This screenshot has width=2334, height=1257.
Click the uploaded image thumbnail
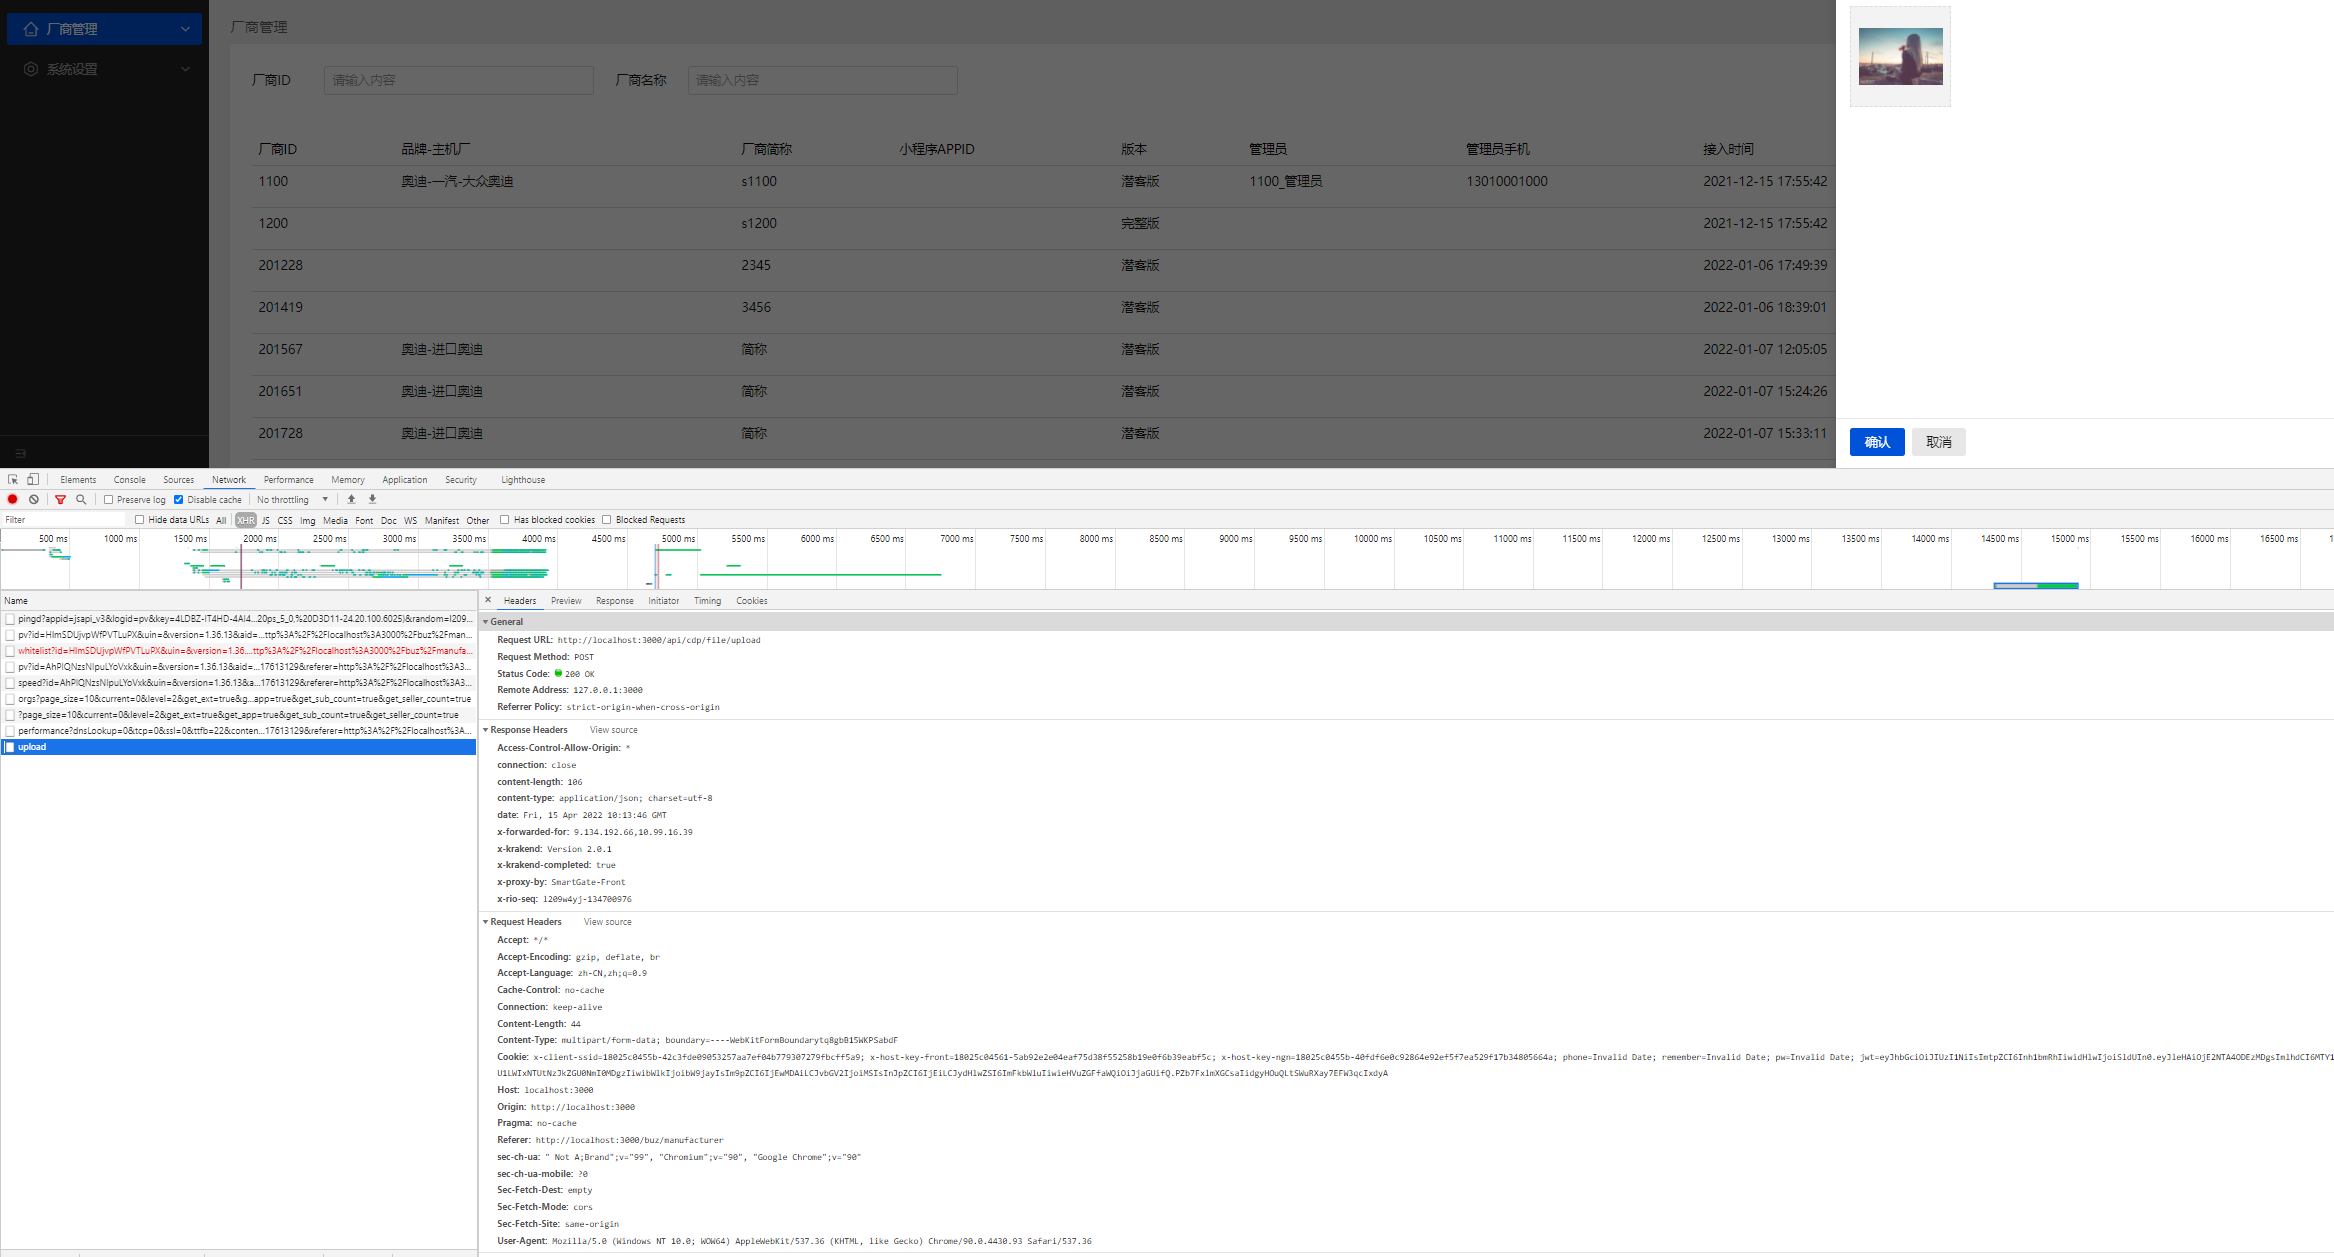(1900, 56)
